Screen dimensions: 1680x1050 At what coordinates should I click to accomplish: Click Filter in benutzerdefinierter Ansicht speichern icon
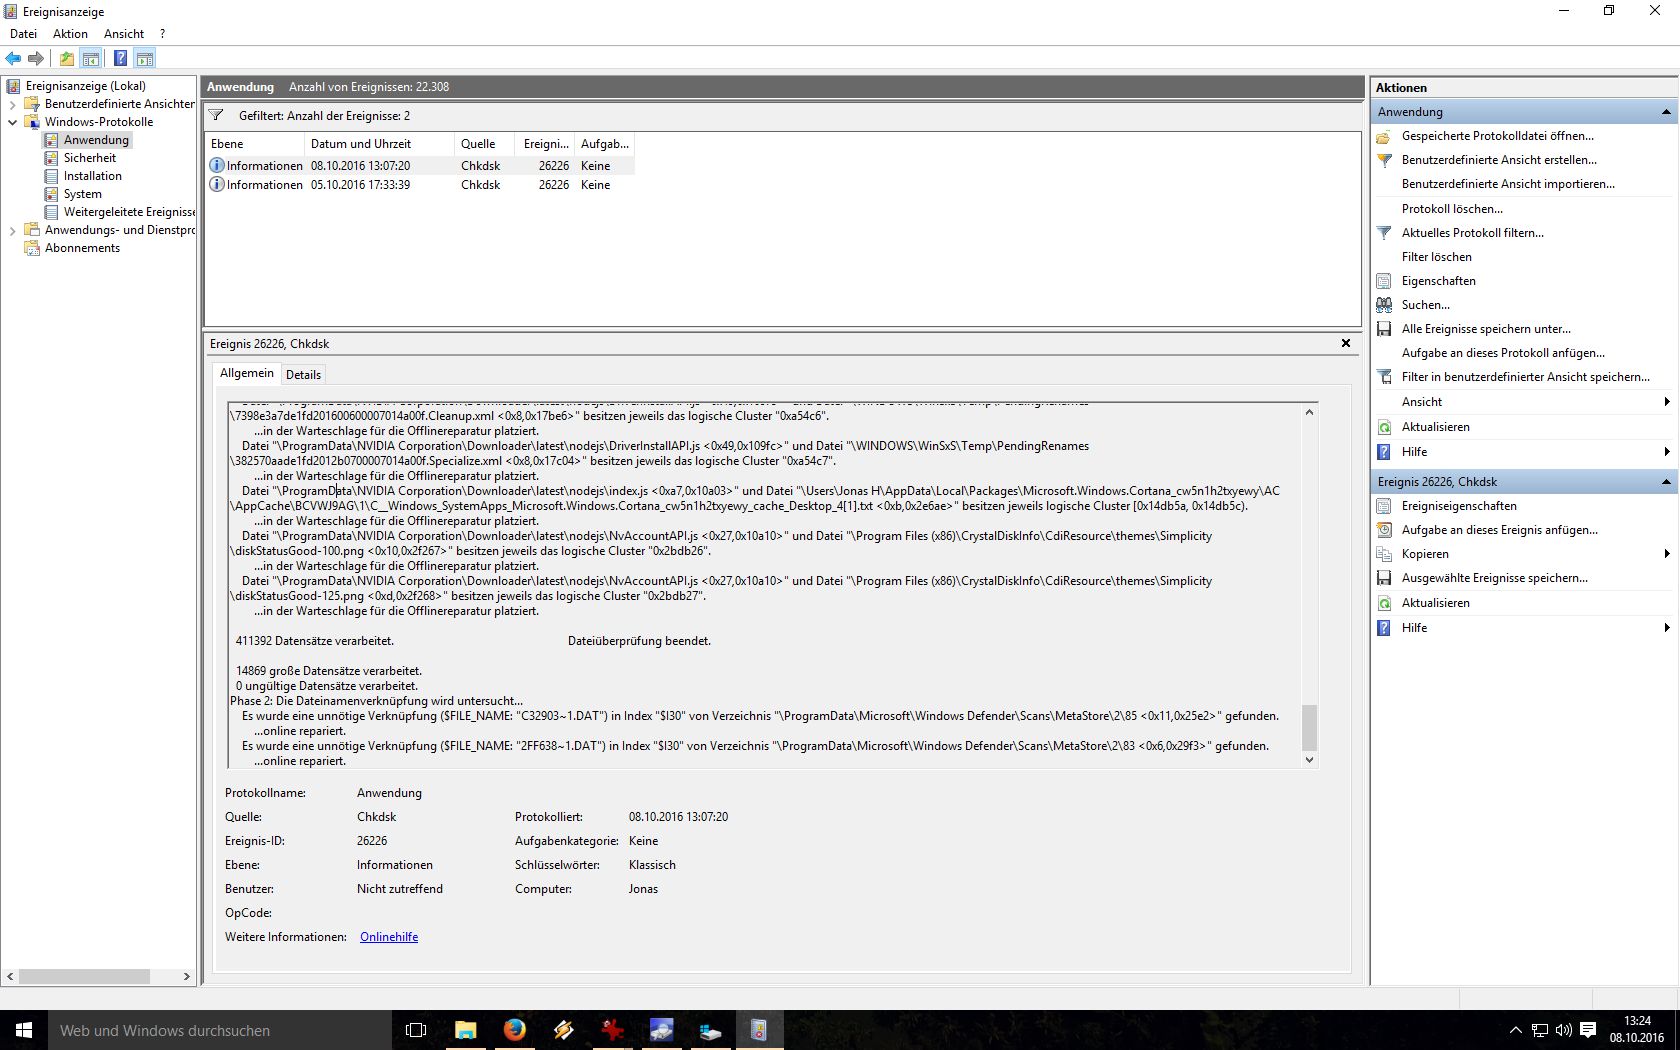tap(1384, 377)
